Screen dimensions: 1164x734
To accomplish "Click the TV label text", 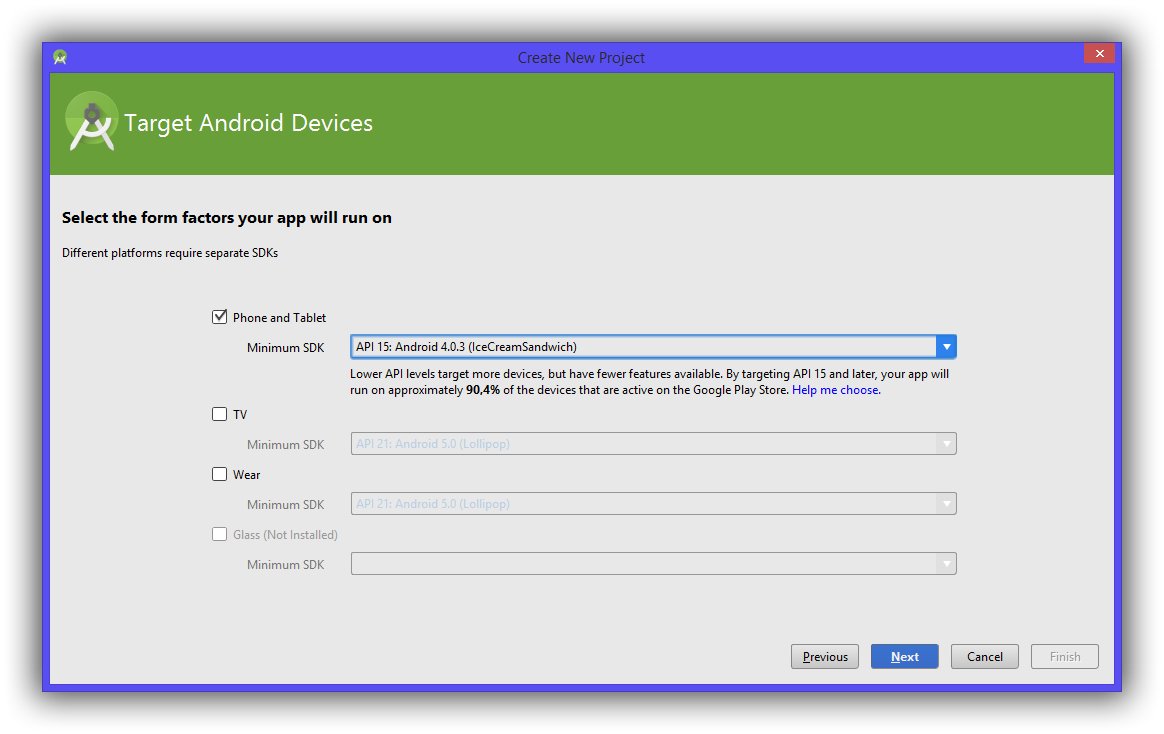I will [240, 415].
